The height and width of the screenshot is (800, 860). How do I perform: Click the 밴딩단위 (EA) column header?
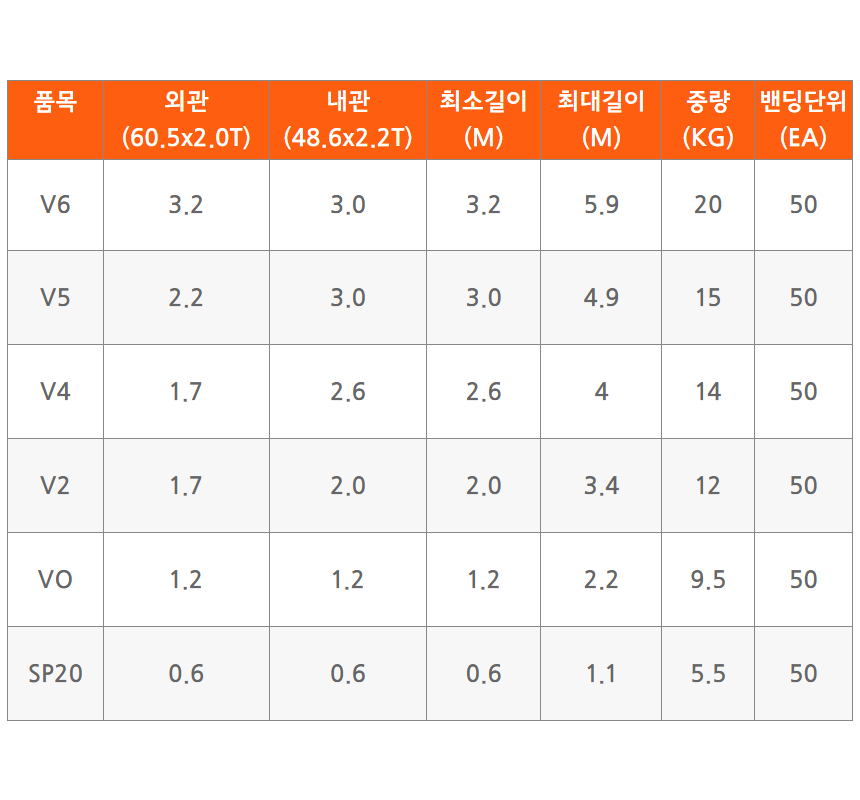pyautogui.click(x=803, y=120)
